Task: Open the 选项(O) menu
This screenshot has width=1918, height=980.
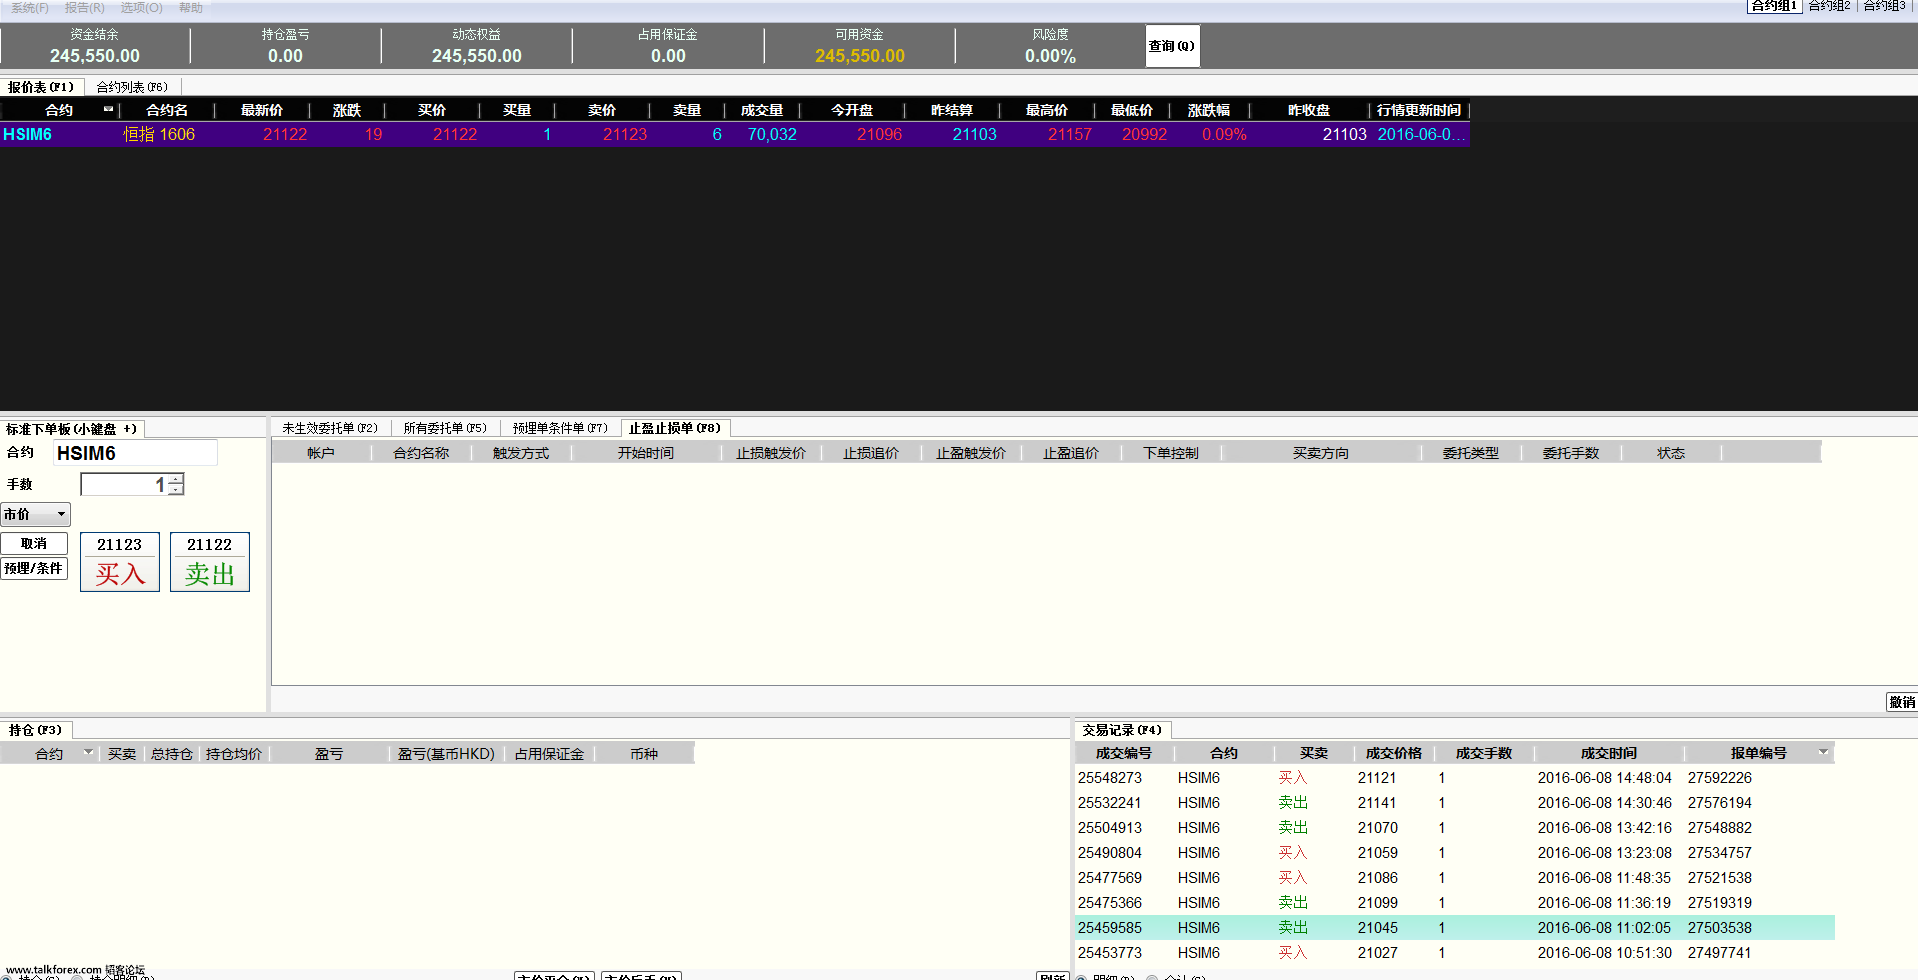Action: (141, 7)
